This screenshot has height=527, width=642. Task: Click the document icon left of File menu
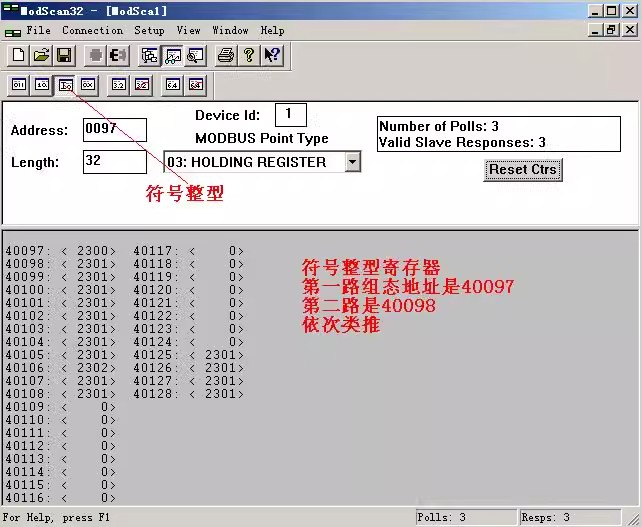click(13, 32)
